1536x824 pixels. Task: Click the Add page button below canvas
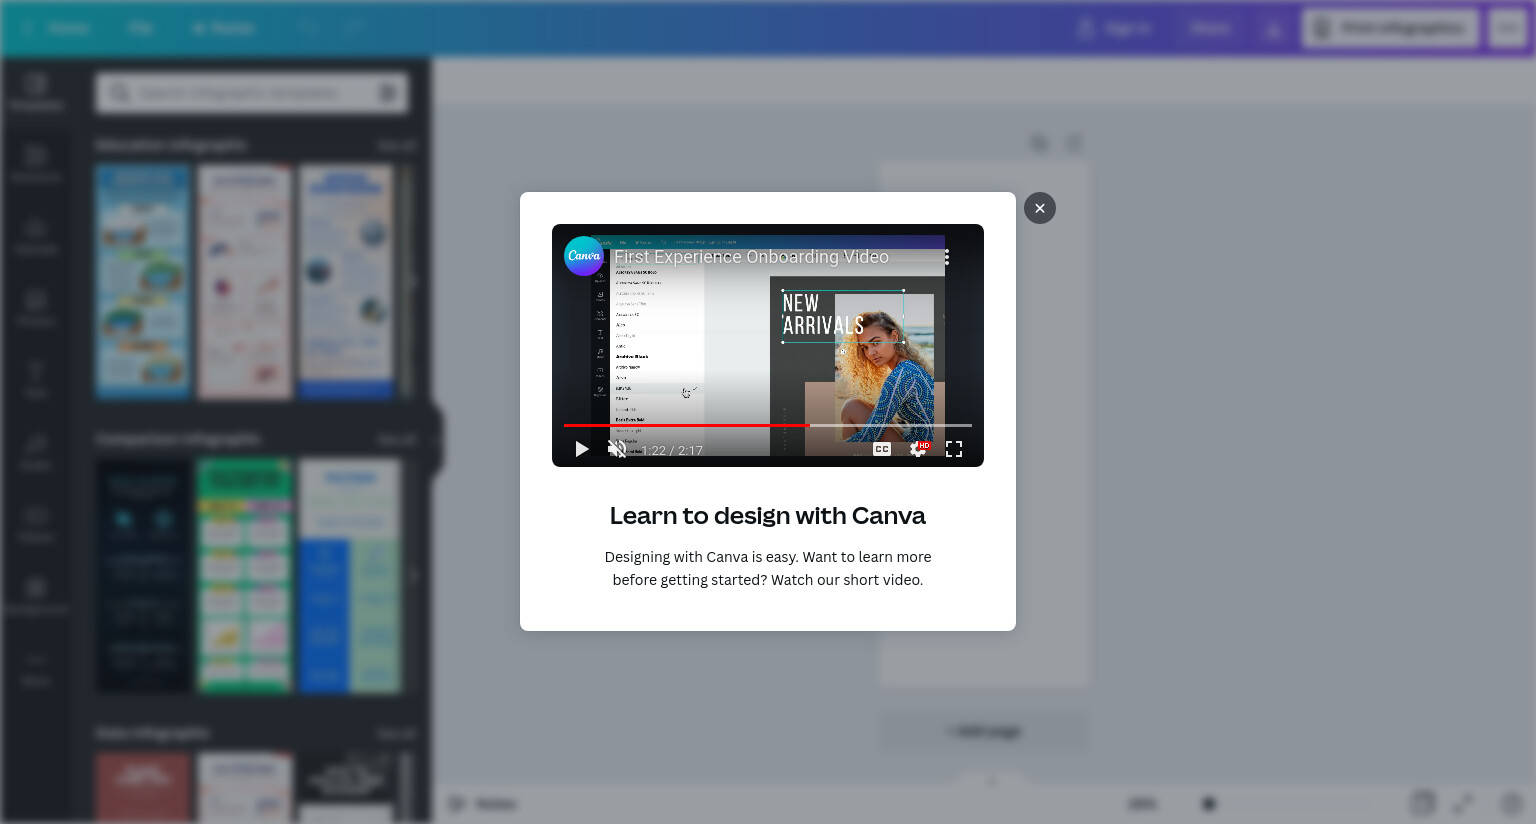984,731
